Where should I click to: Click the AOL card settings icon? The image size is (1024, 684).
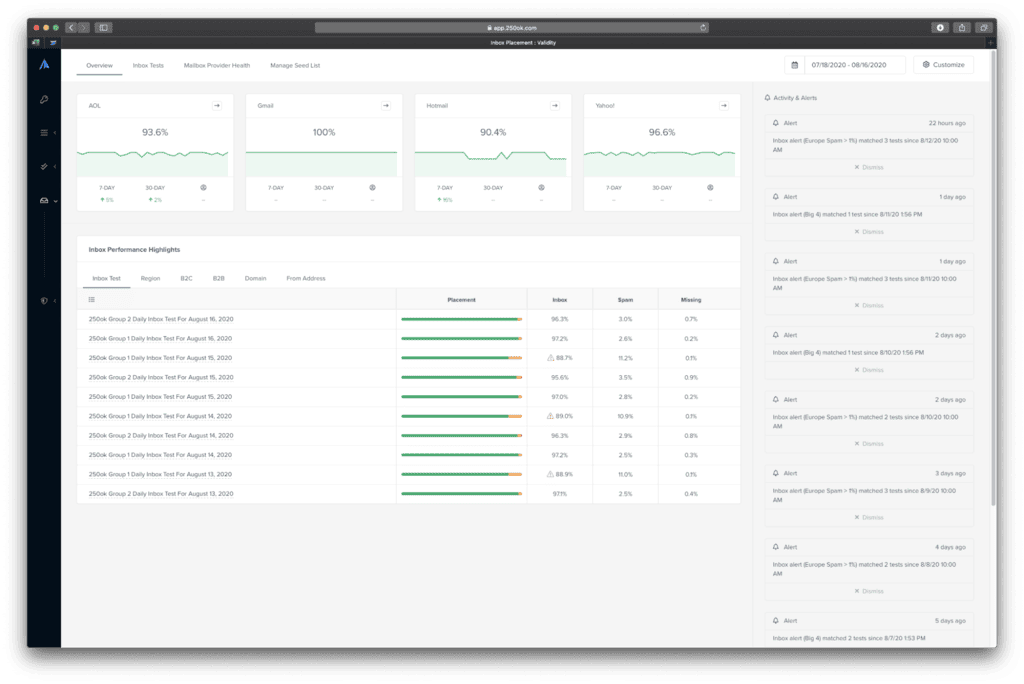pos(203,187)
